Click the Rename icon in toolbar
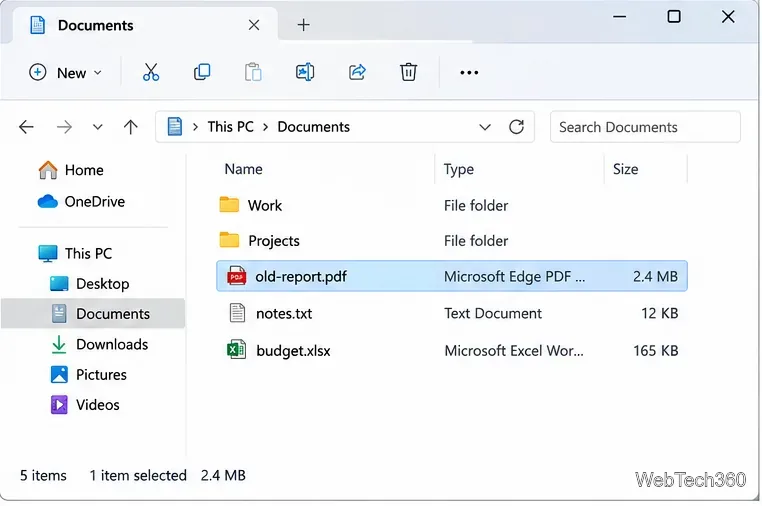Image resolution: width=762 pixels, height=506 pixels. point(305,72)
